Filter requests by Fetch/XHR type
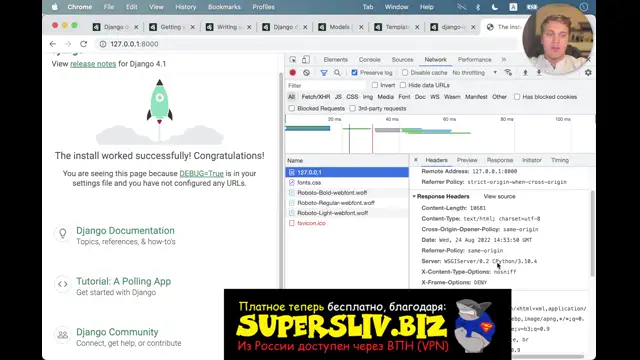 point(316,97)
